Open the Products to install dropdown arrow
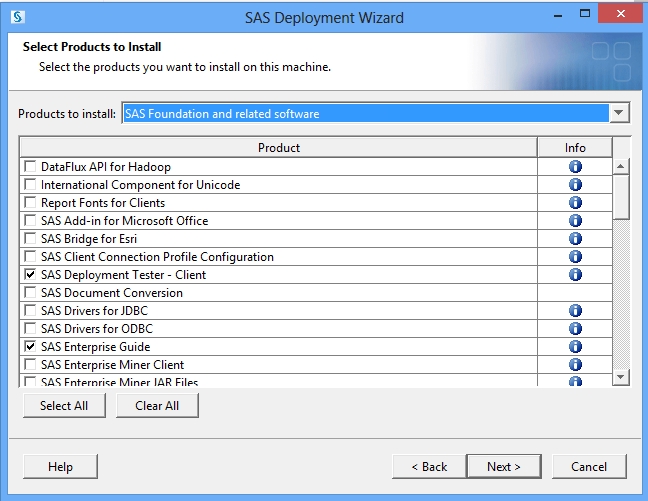The height and width of the screenshot is (501, 648). coord(619,113)
